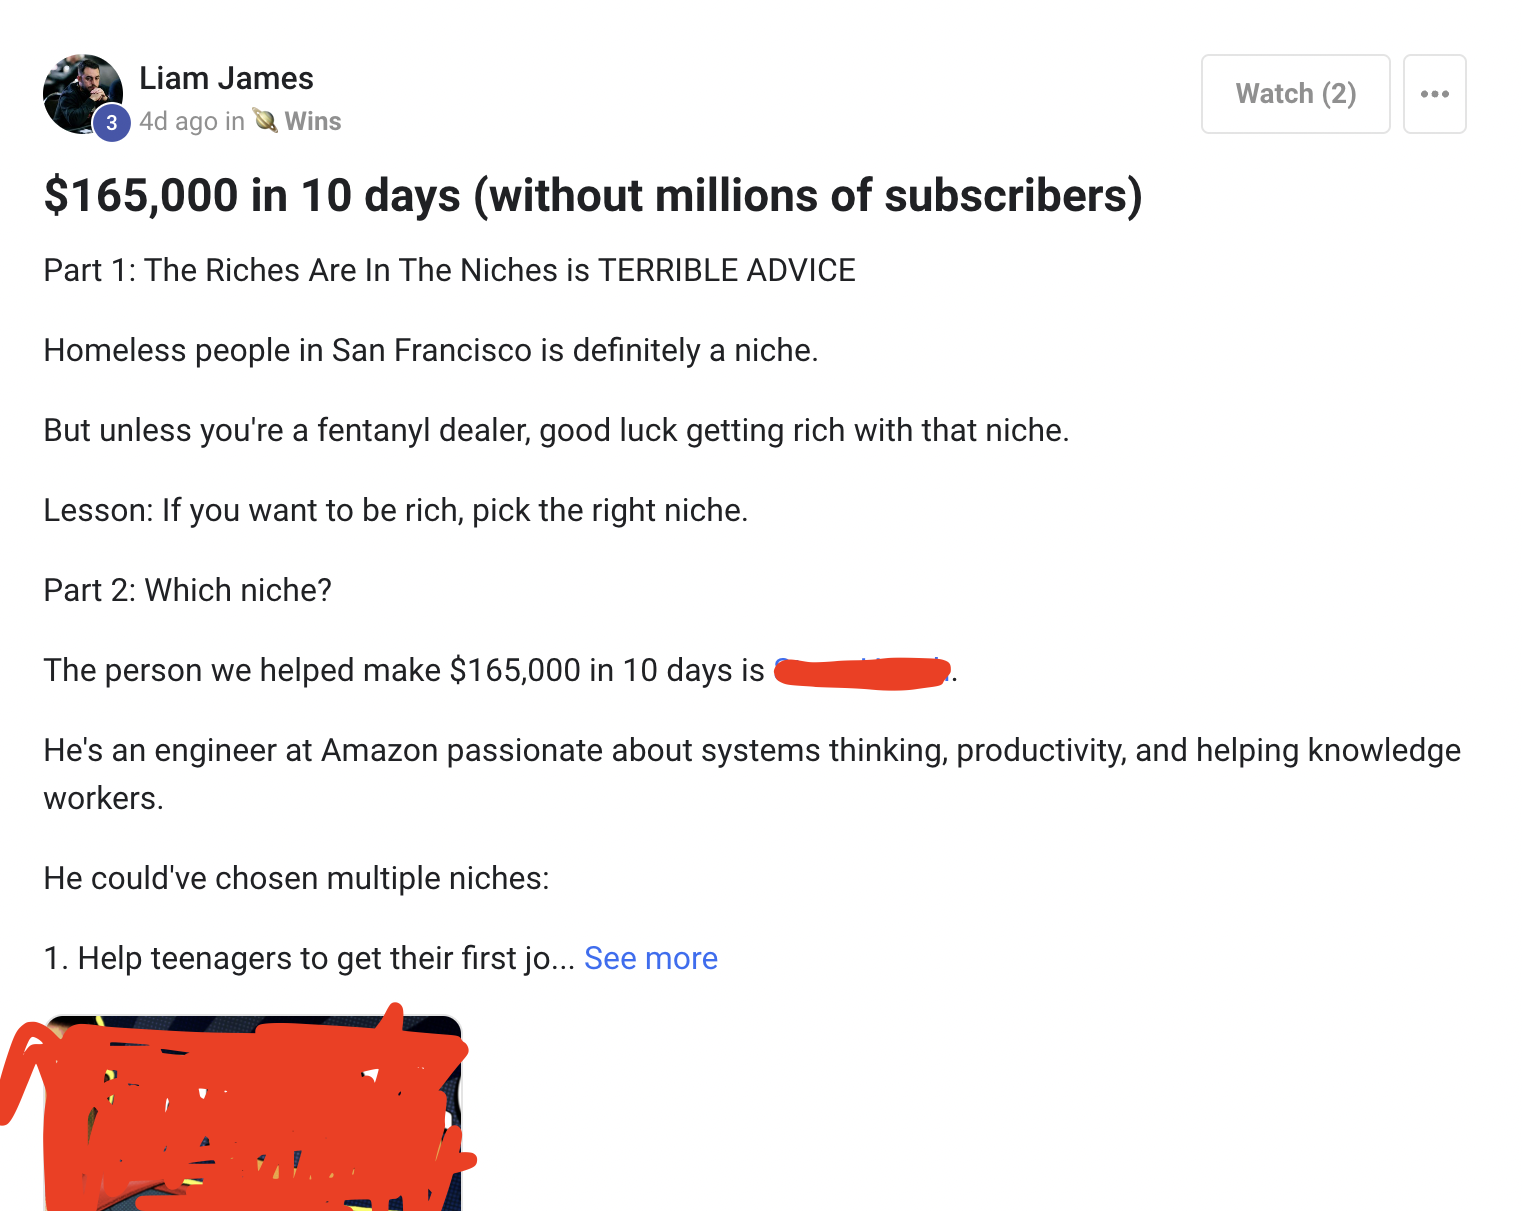
Task: Click the "Homeless people in San Francisco" sentence
Action: (x=430, y=350)
